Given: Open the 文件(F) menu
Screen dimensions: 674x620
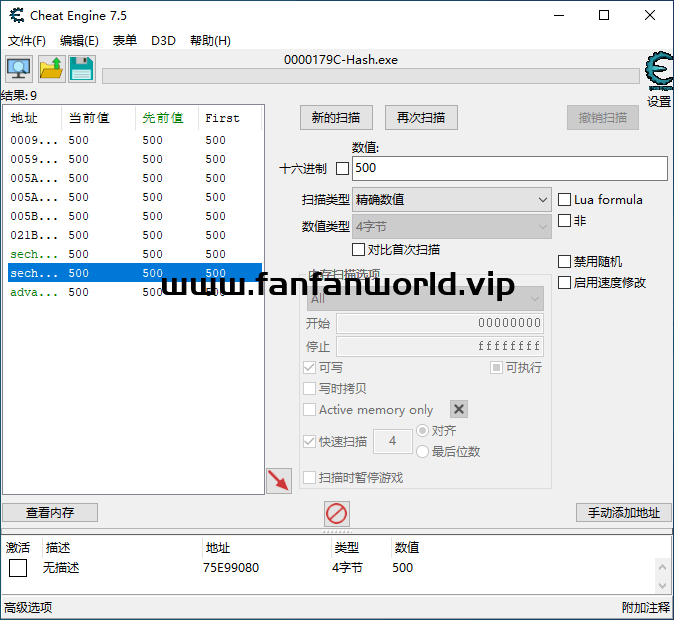Looking at the screenshot, I should (27, 41).
